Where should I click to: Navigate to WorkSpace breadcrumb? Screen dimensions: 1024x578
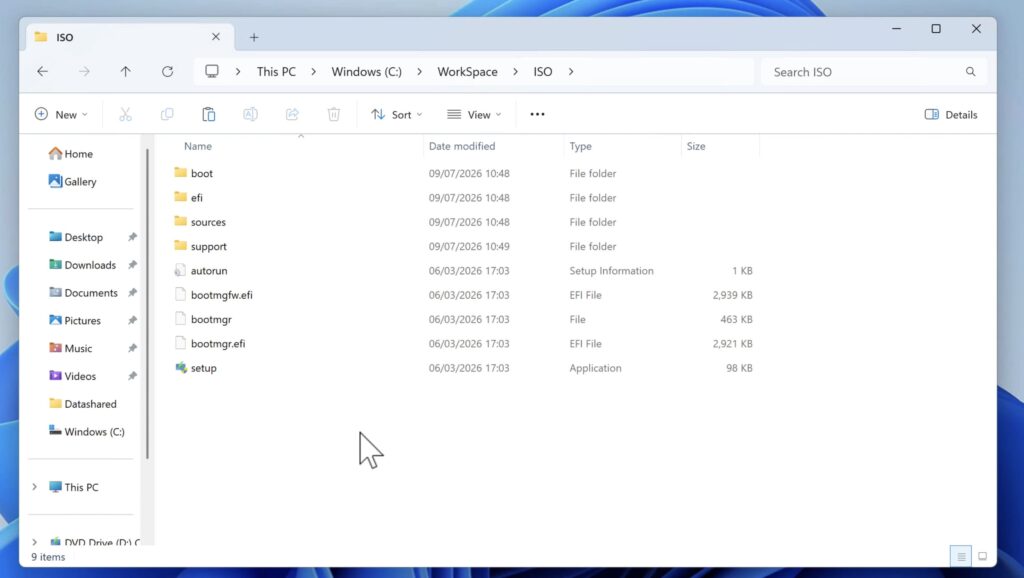point(468,72)
